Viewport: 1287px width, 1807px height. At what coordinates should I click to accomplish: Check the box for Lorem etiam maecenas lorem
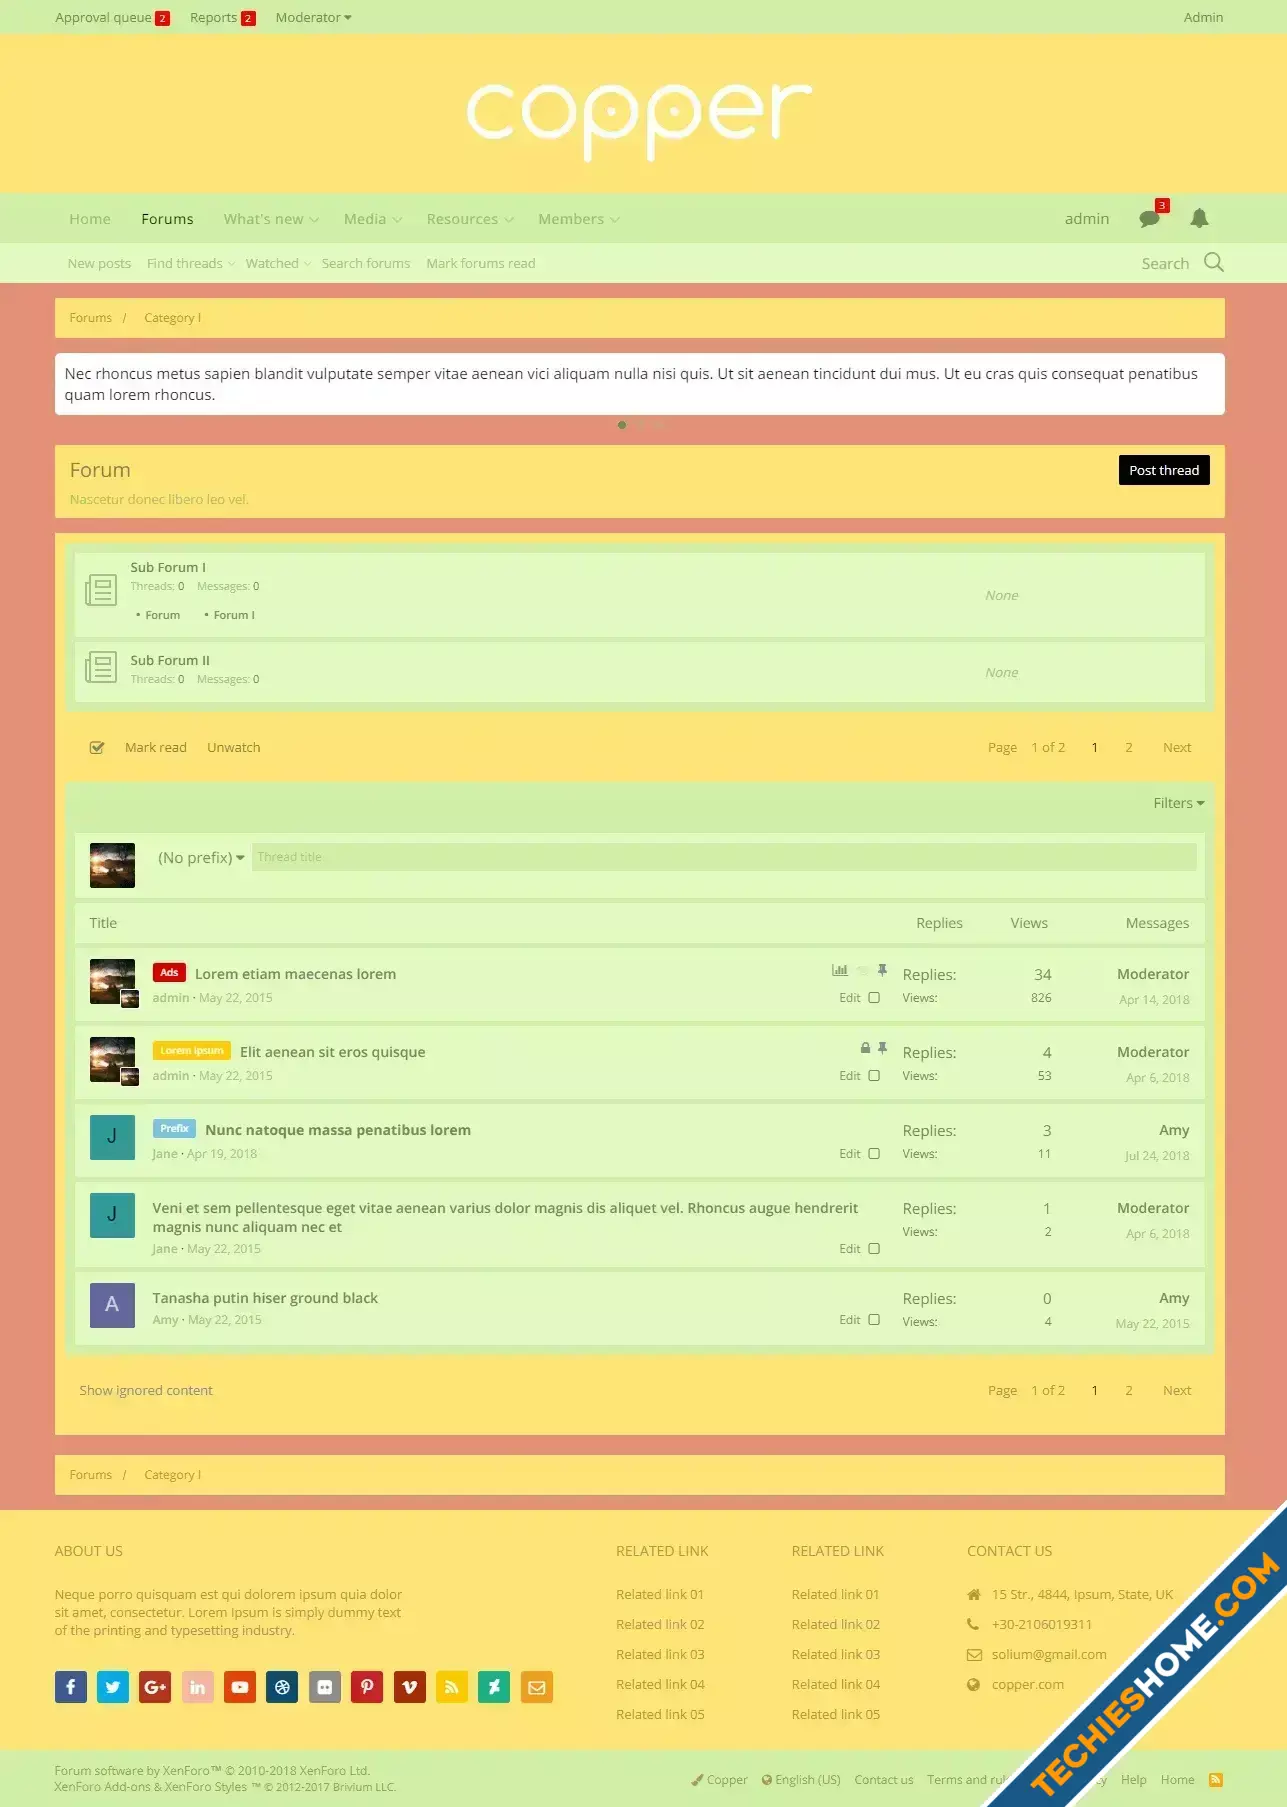click(874, 997)
